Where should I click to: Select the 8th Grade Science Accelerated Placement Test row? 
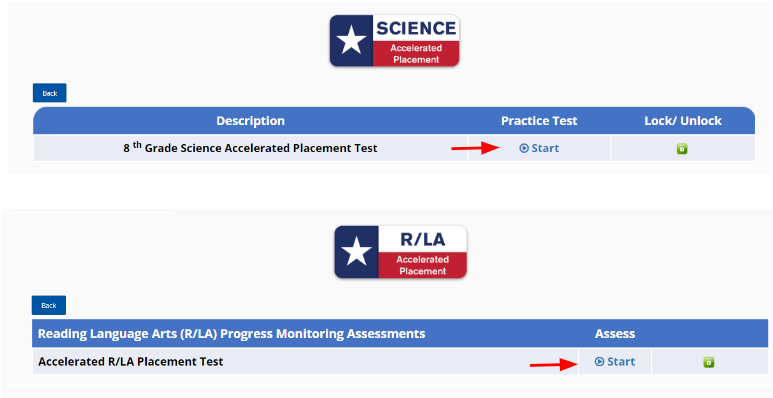(x=394, y=148)
